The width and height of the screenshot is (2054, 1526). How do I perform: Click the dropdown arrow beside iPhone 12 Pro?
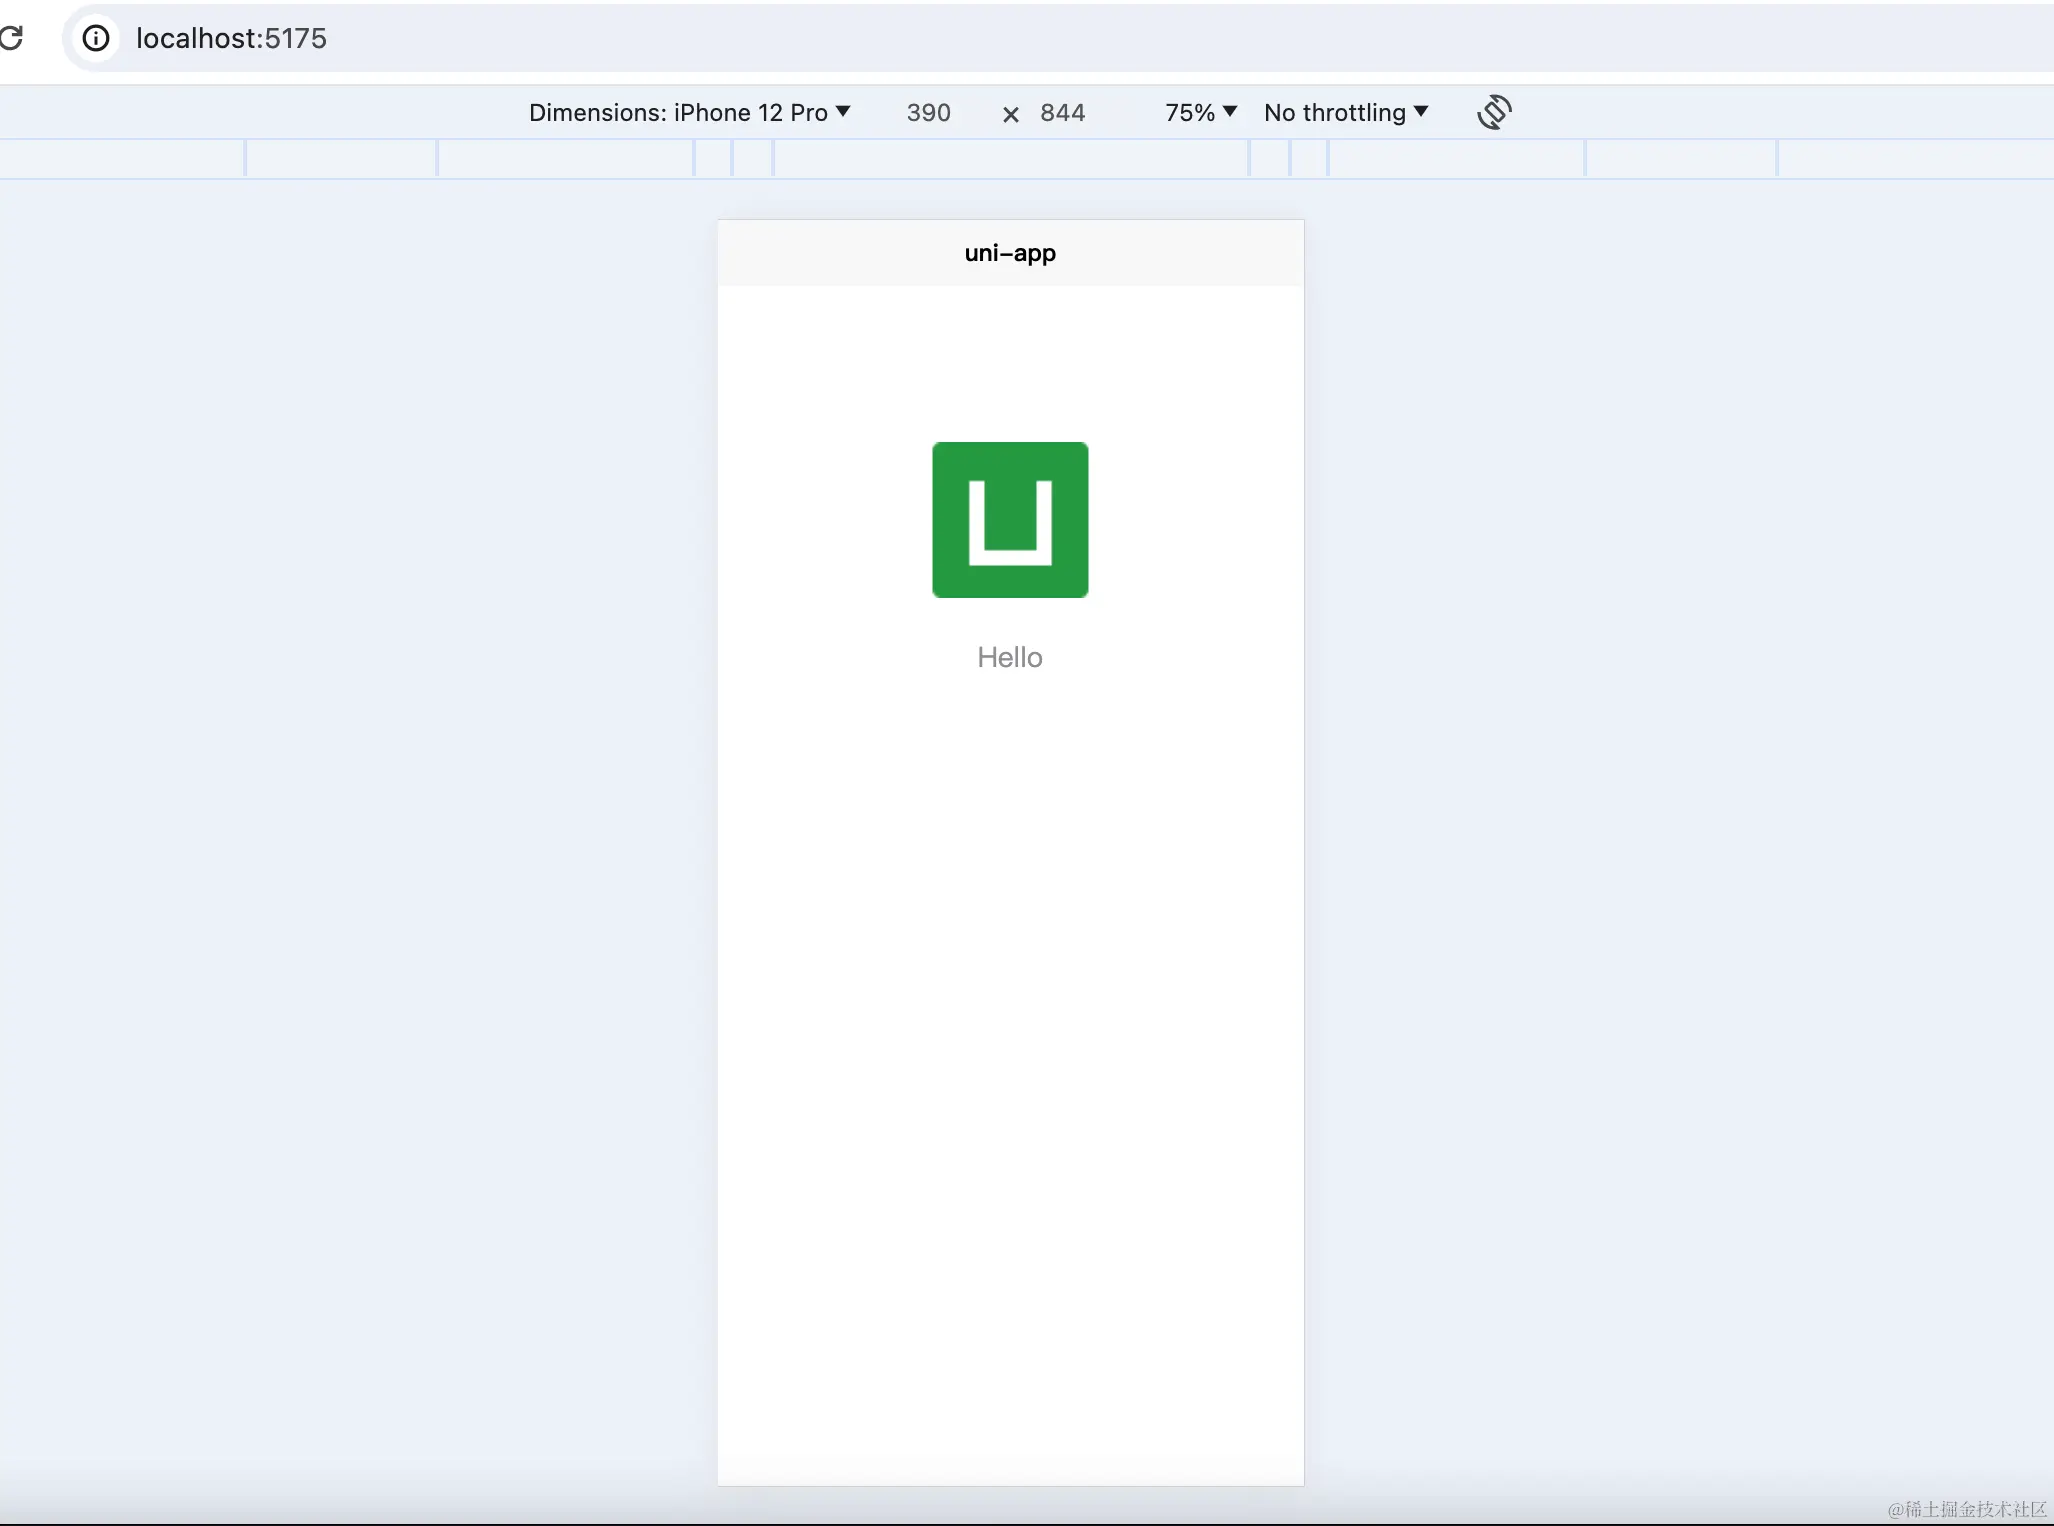(843, 111)
